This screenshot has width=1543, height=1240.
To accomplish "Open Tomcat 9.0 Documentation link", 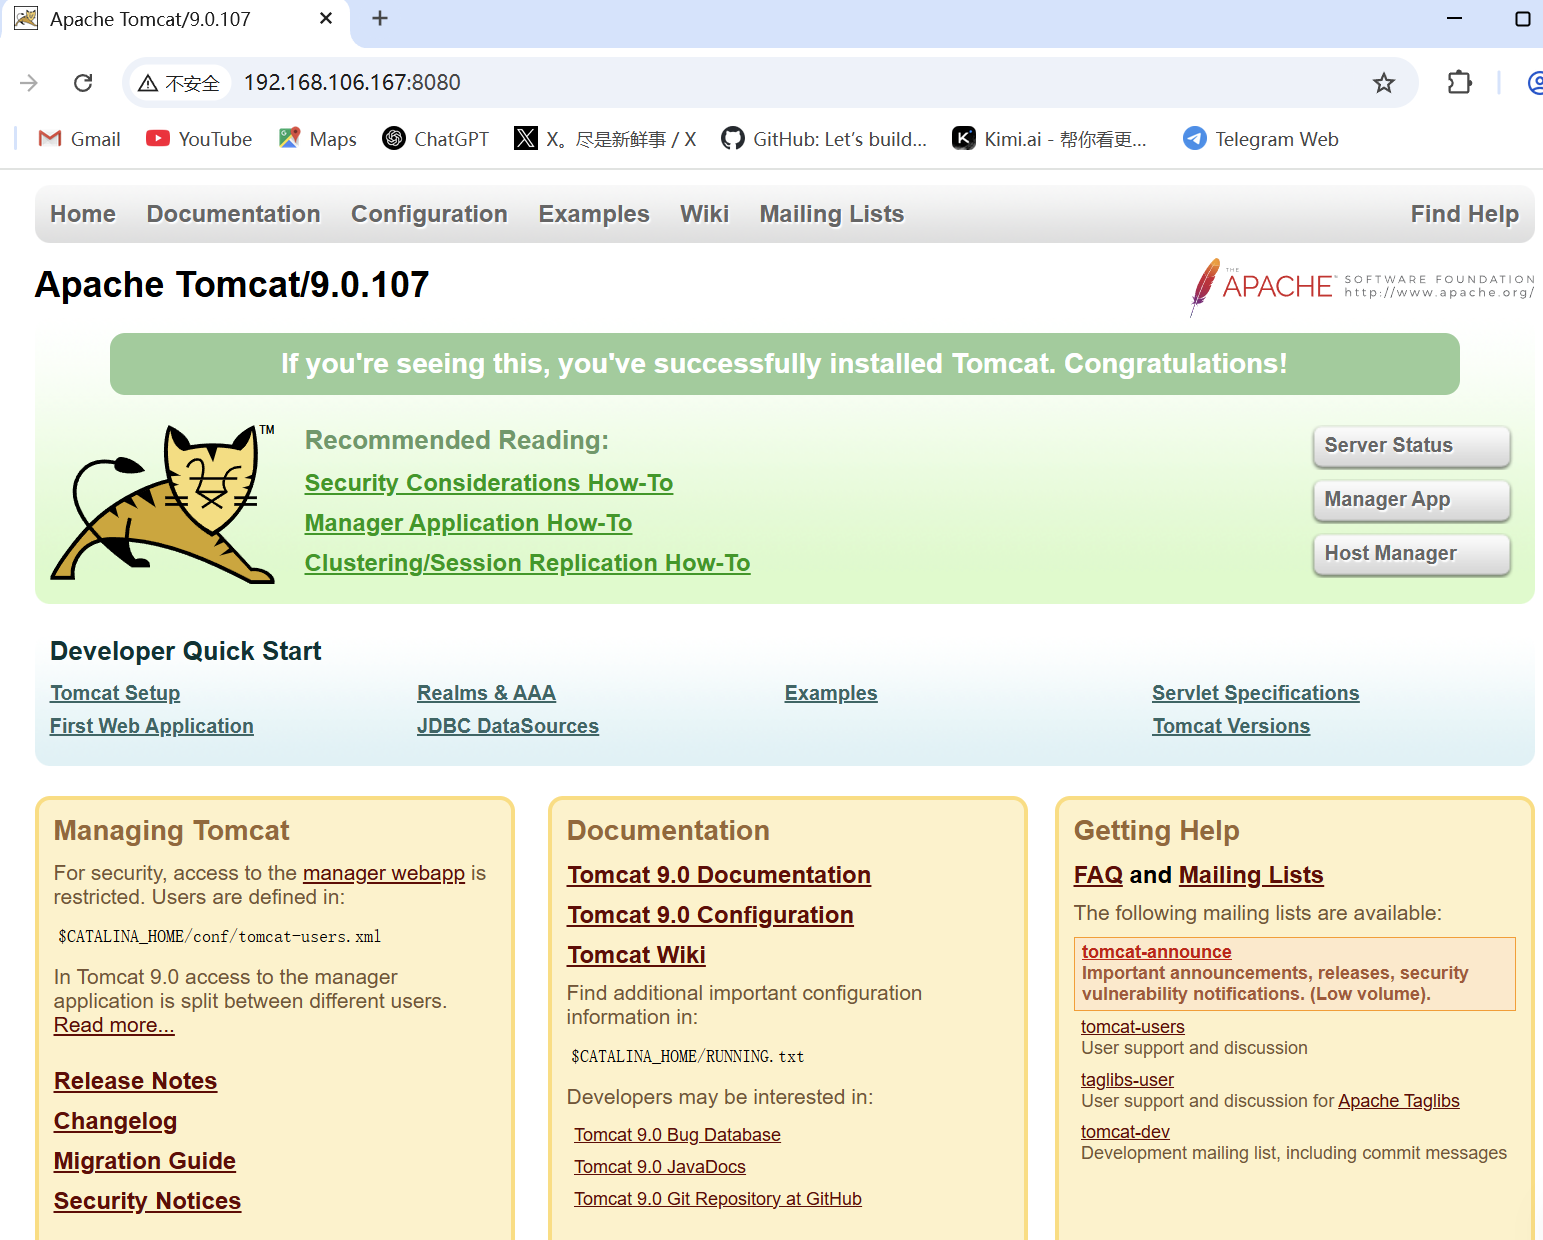I will [x=719, y=875].
